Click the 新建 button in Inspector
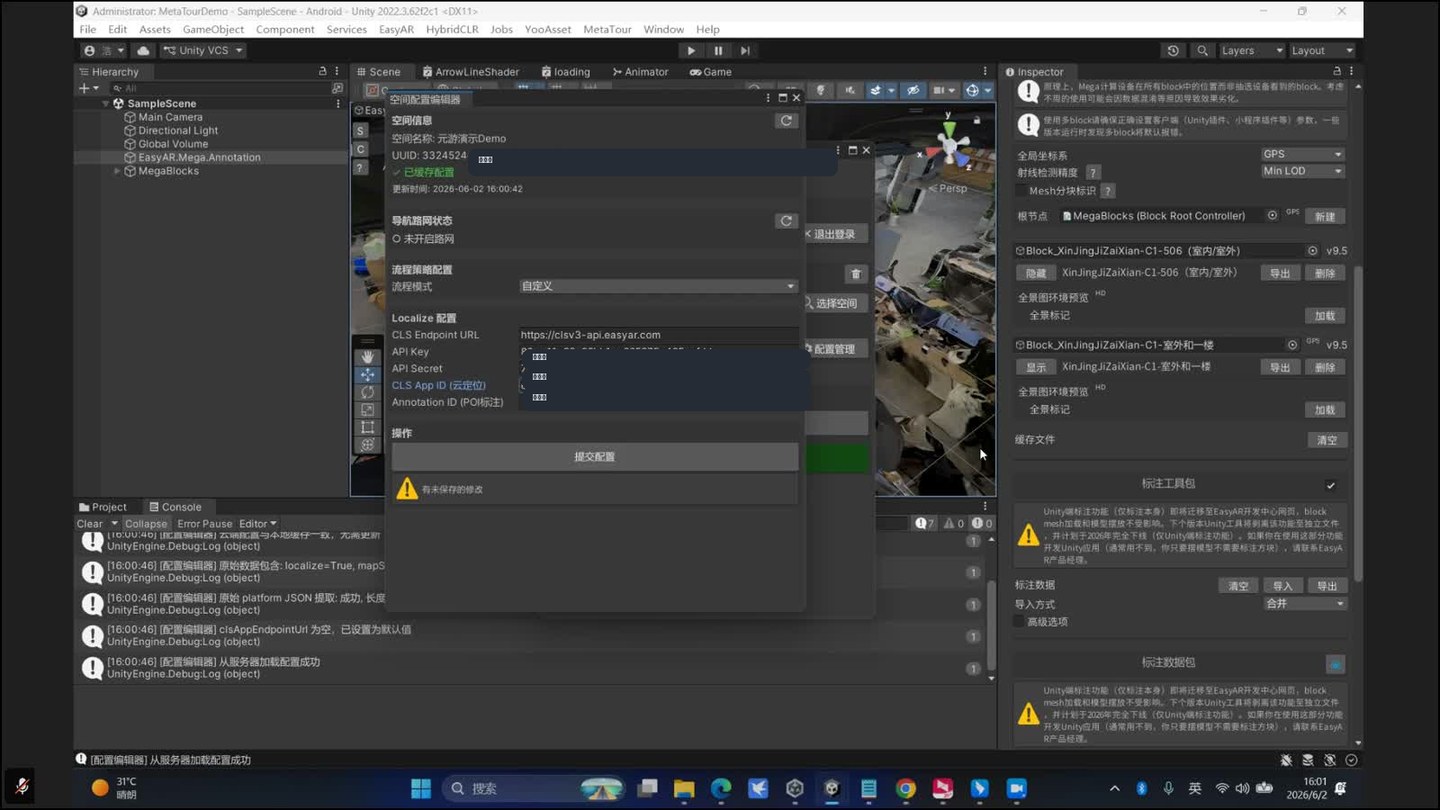This screenshot has height=810, width=1440. tap(1325, 216)
